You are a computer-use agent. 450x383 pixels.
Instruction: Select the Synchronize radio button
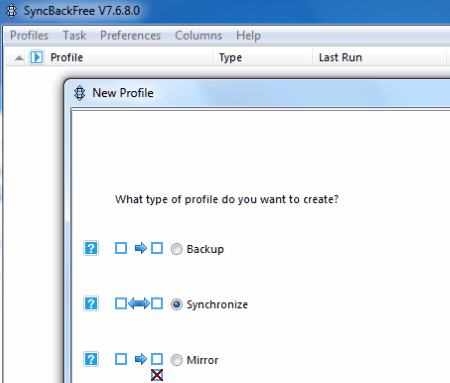point(176,304)
